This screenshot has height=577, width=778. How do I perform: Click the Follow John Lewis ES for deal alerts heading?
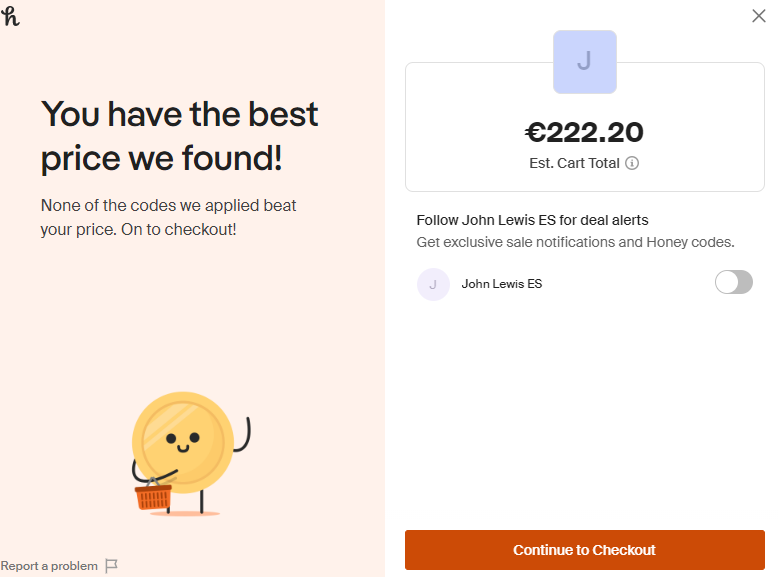tap(532, 220)
